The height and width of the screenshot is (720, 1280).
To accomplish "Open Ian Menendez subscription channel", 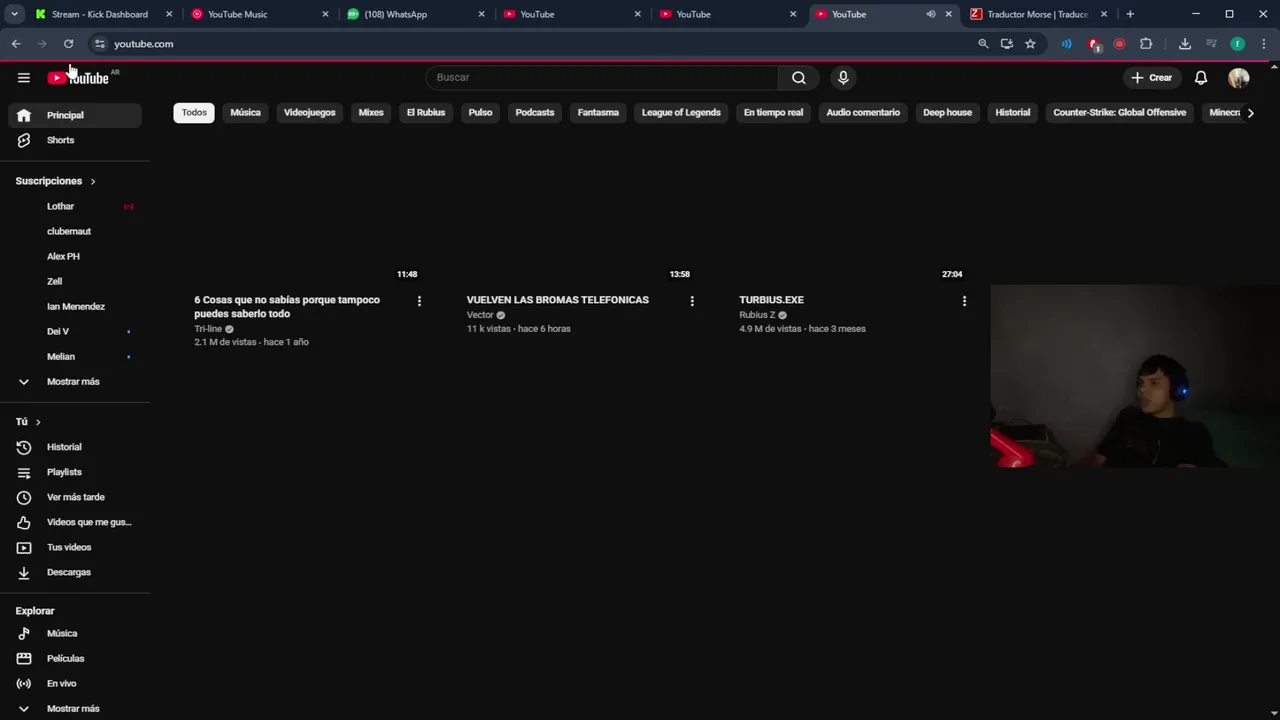I will pos(75,306).
